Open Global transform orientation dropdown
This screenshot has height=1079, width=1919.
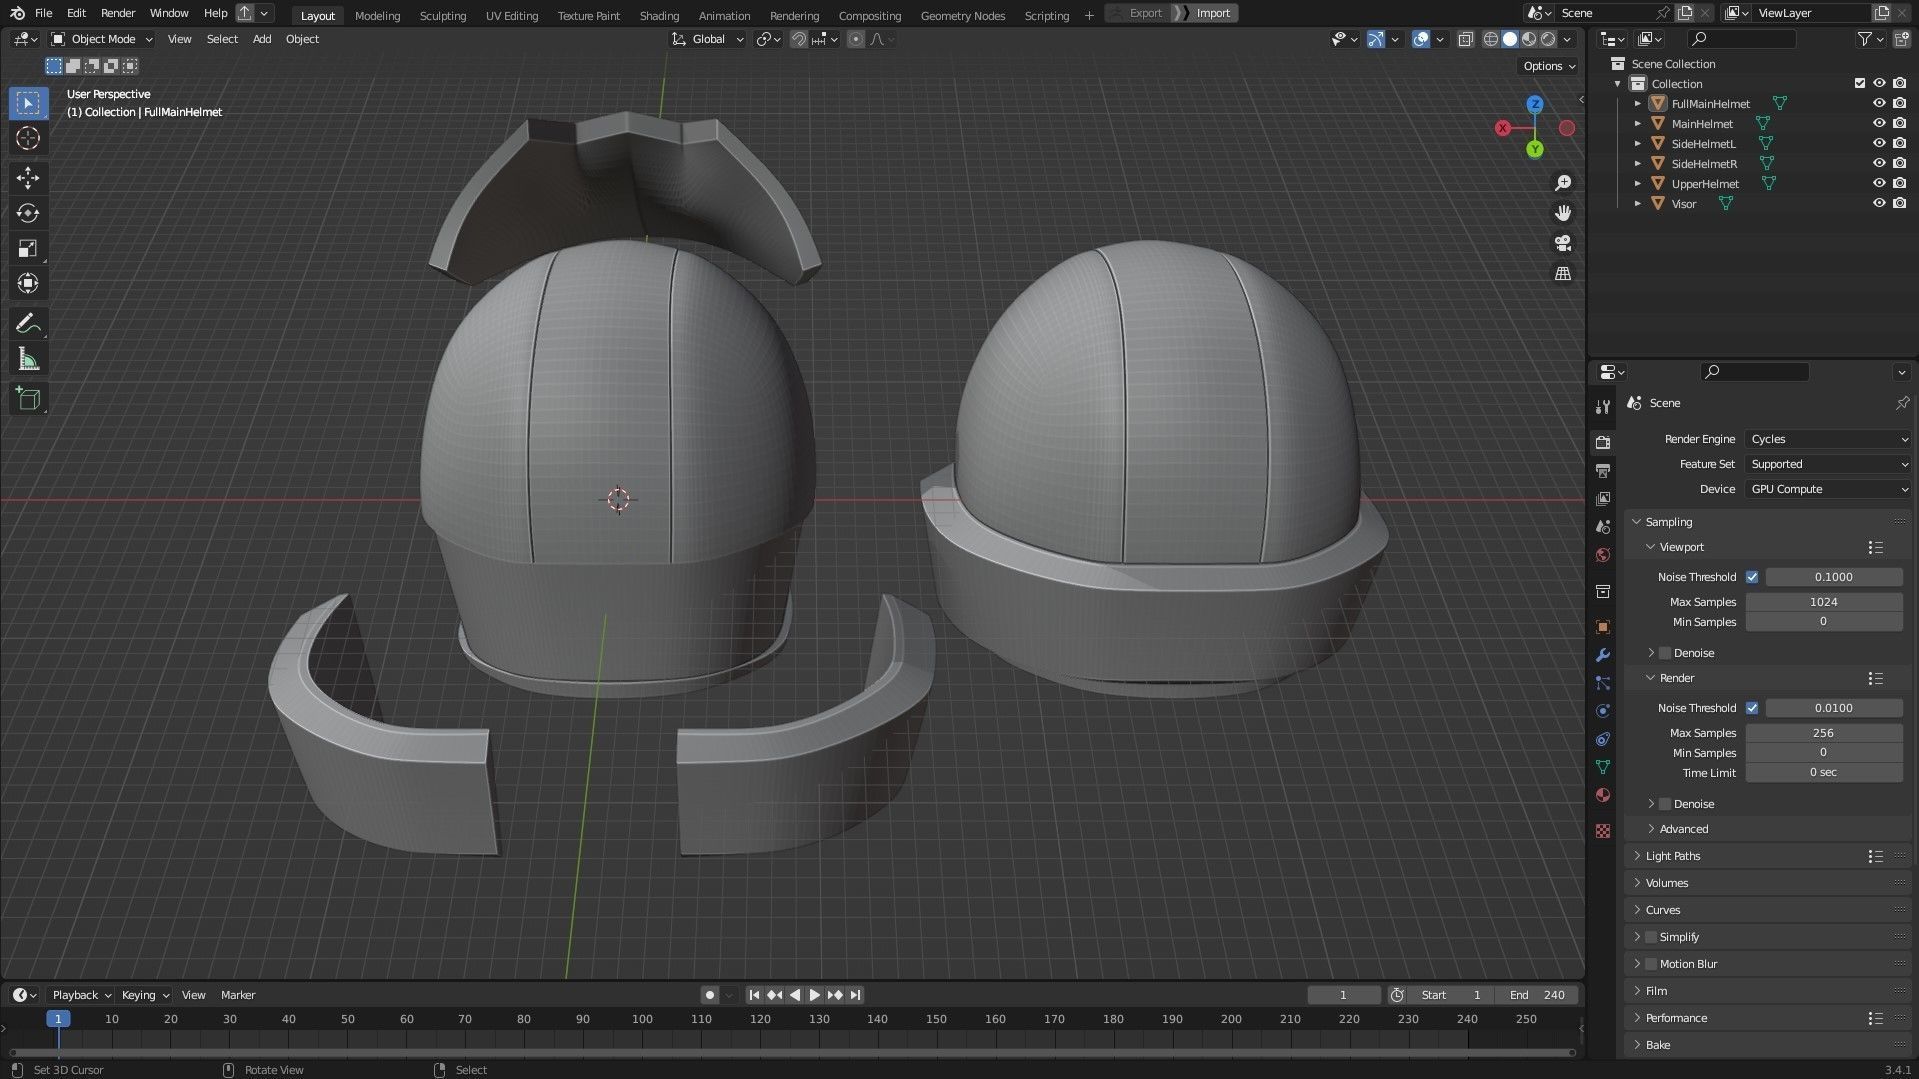(708, 39)
